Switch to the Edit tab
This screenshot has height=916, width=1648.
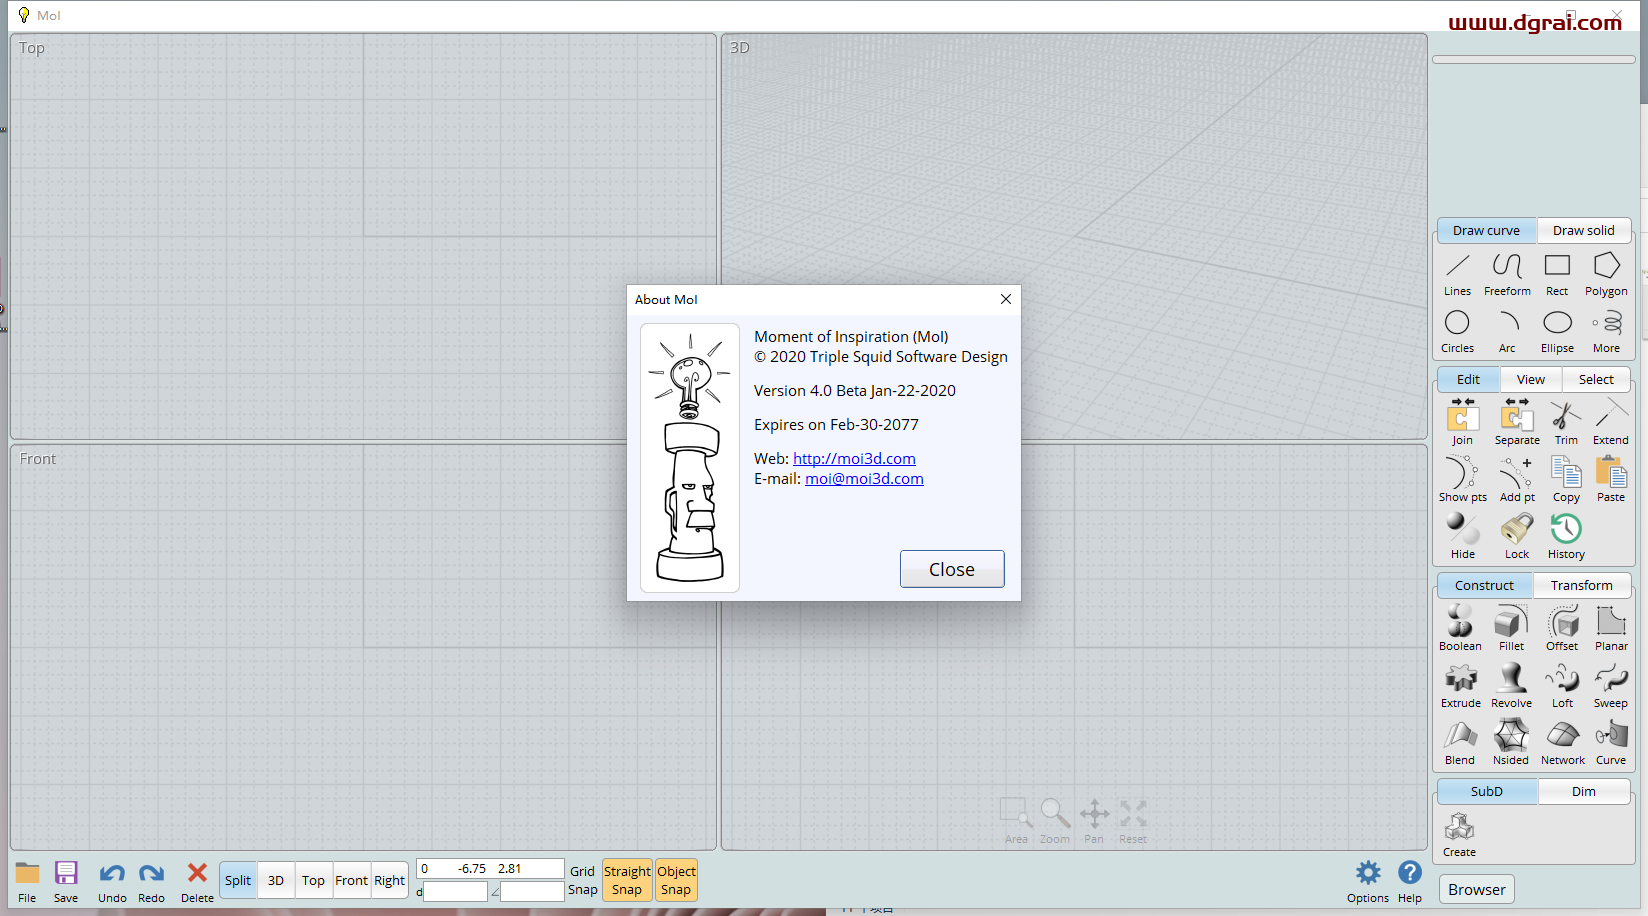coord(1468,379)
